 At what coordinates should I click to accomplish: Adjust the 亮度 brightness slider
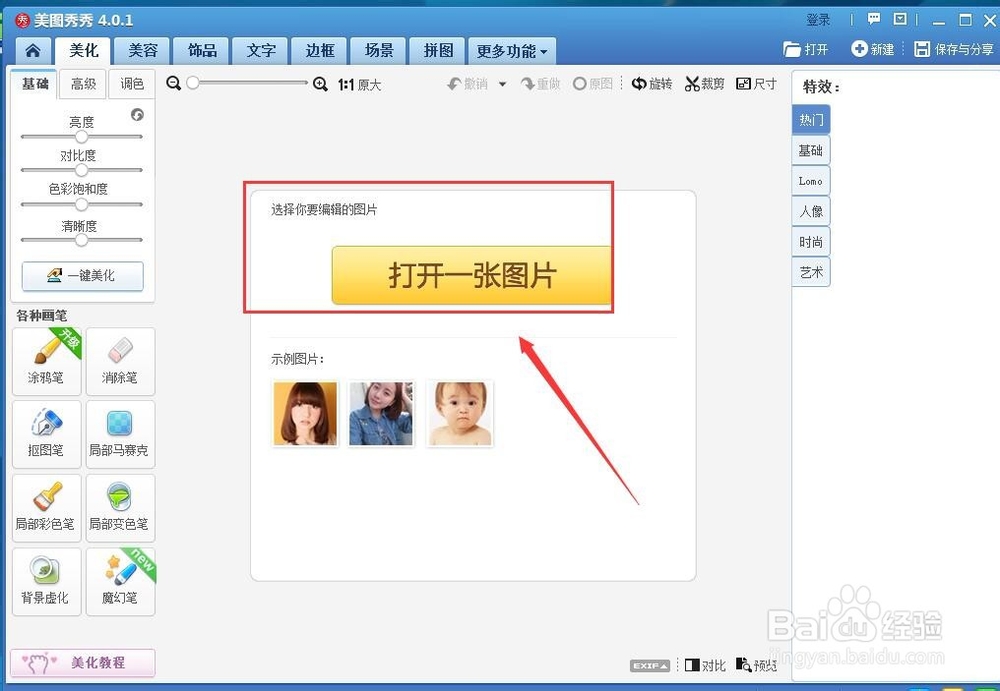click(82, 137)
